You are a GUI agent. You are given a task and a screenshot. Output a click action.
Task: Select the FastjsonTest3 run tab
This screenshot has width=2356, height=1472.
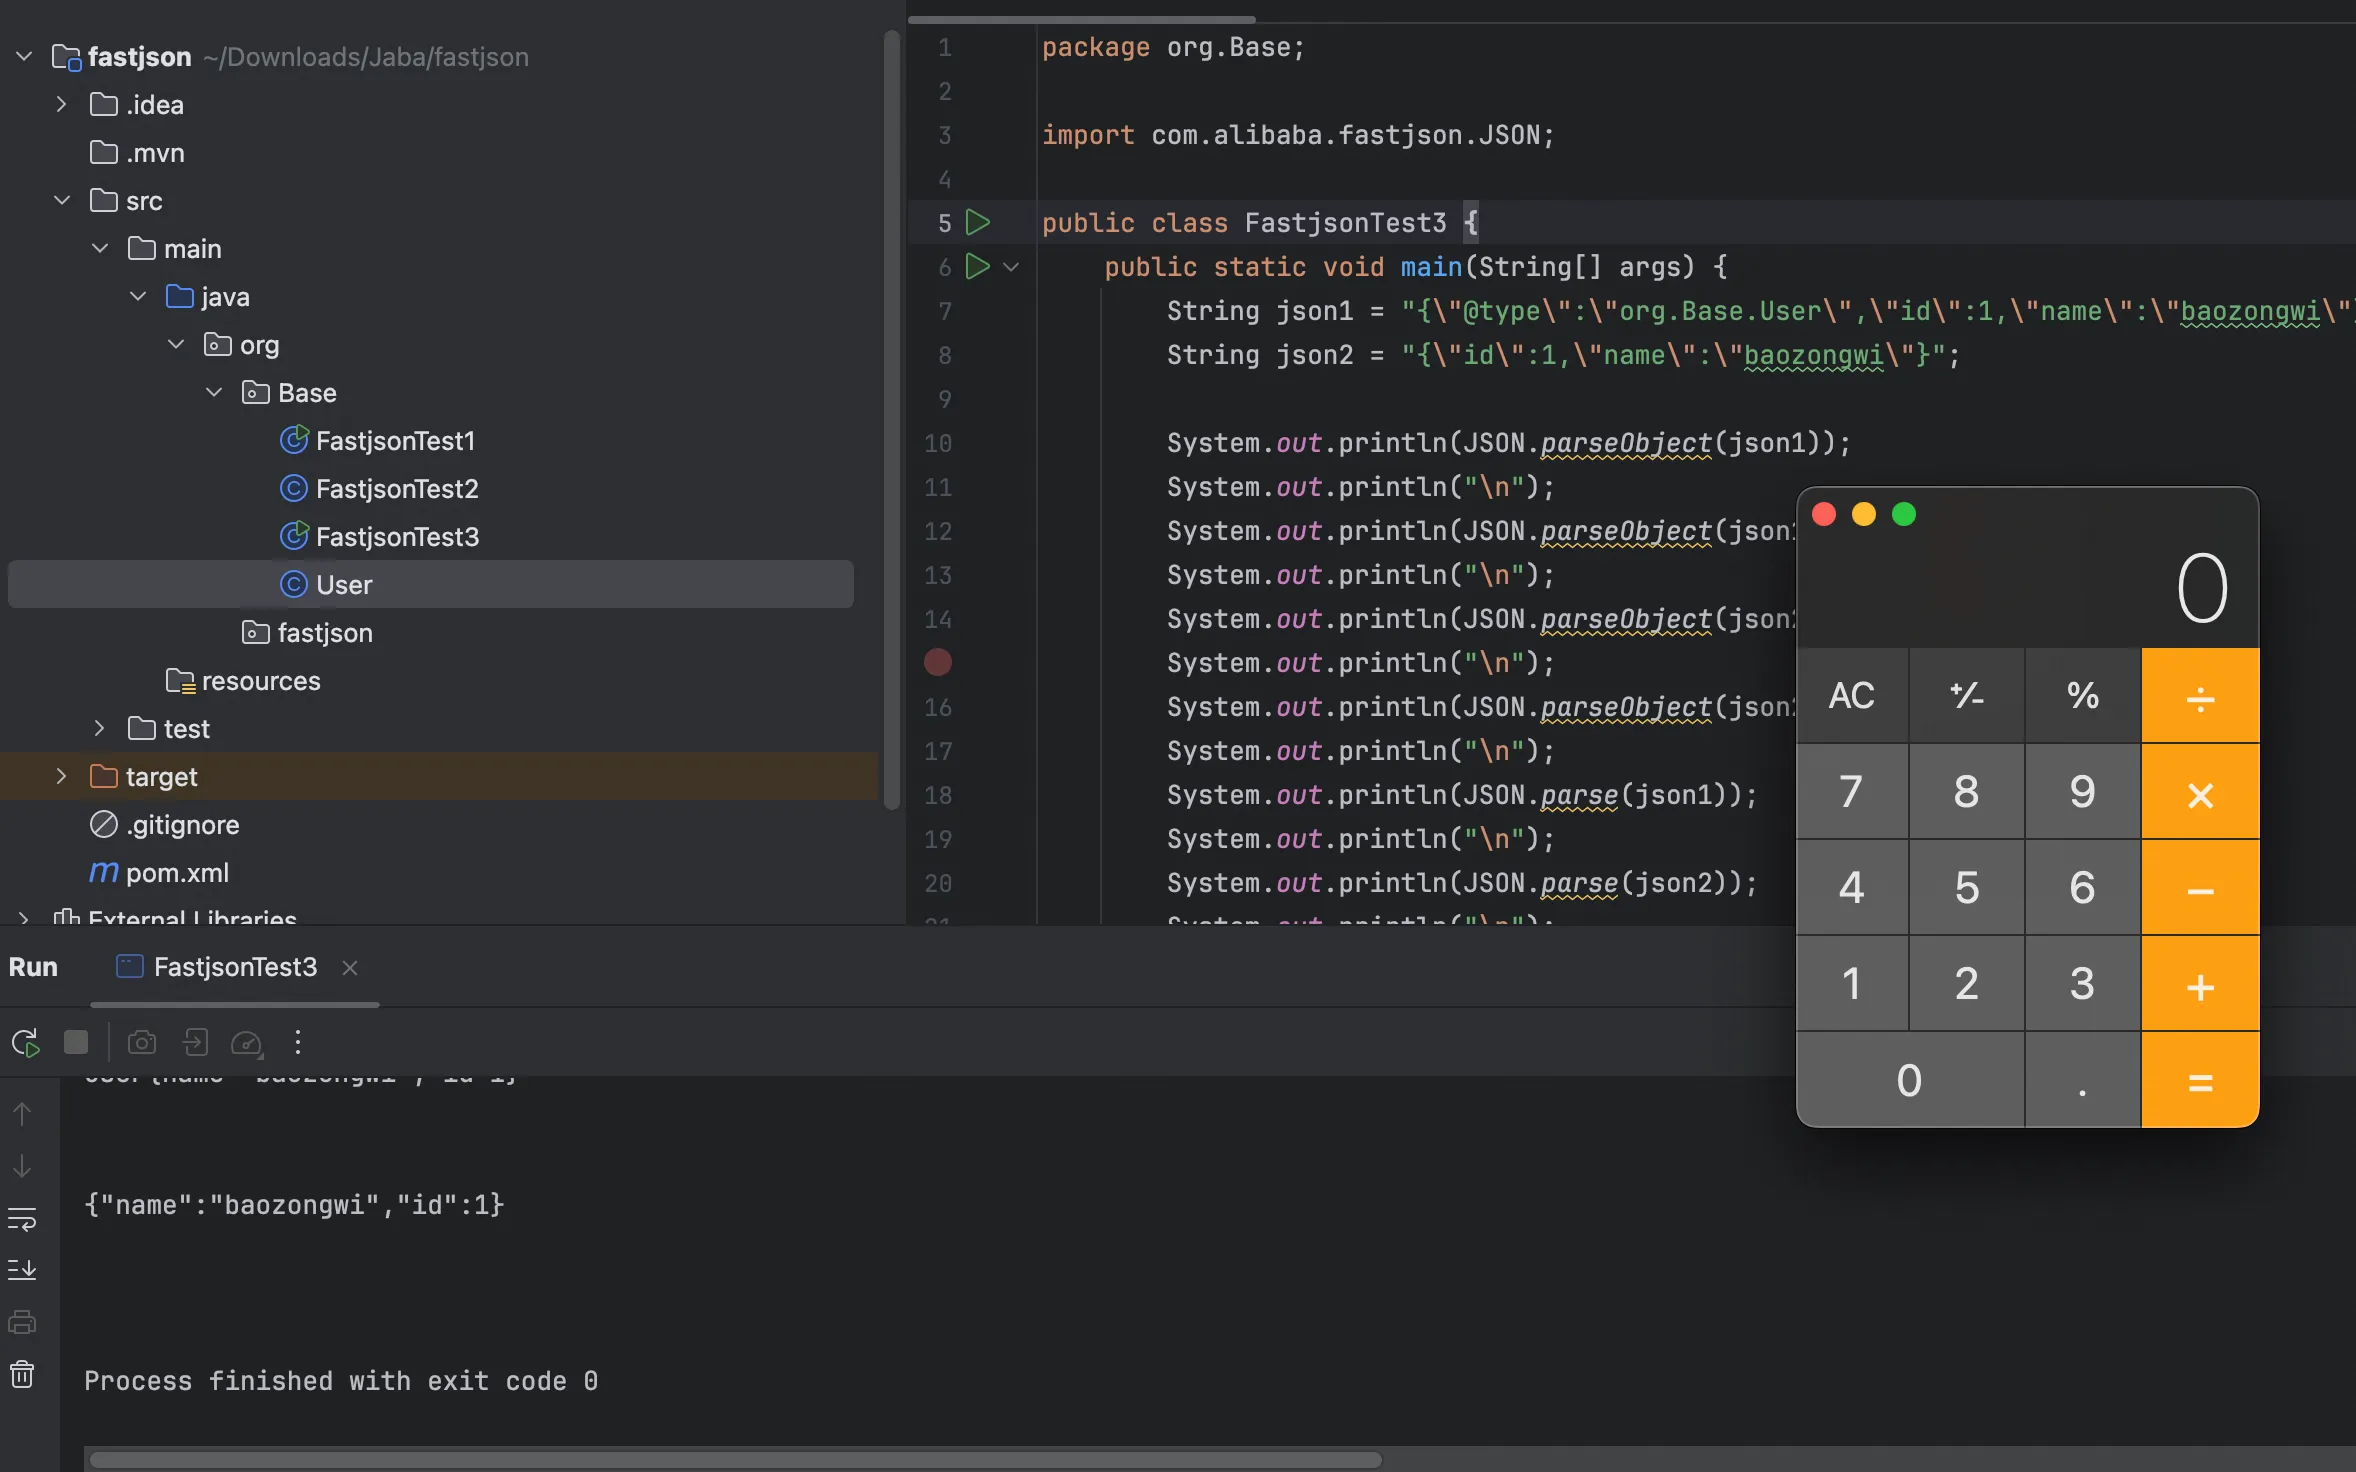[x=234, y=967]
